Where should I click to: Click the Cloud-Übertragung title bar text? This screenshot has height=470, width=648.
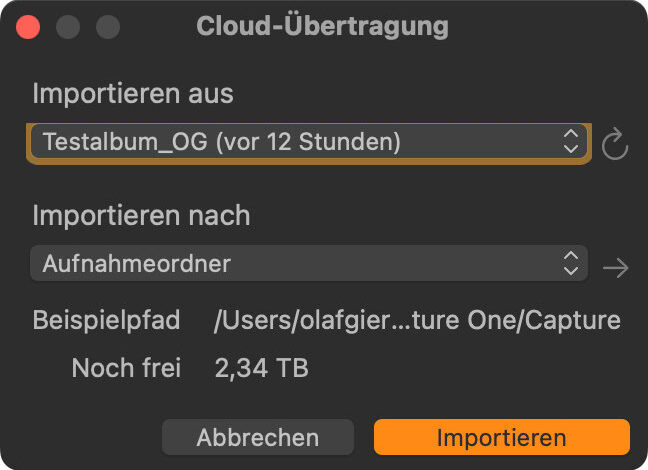click(x=322, y=27)
